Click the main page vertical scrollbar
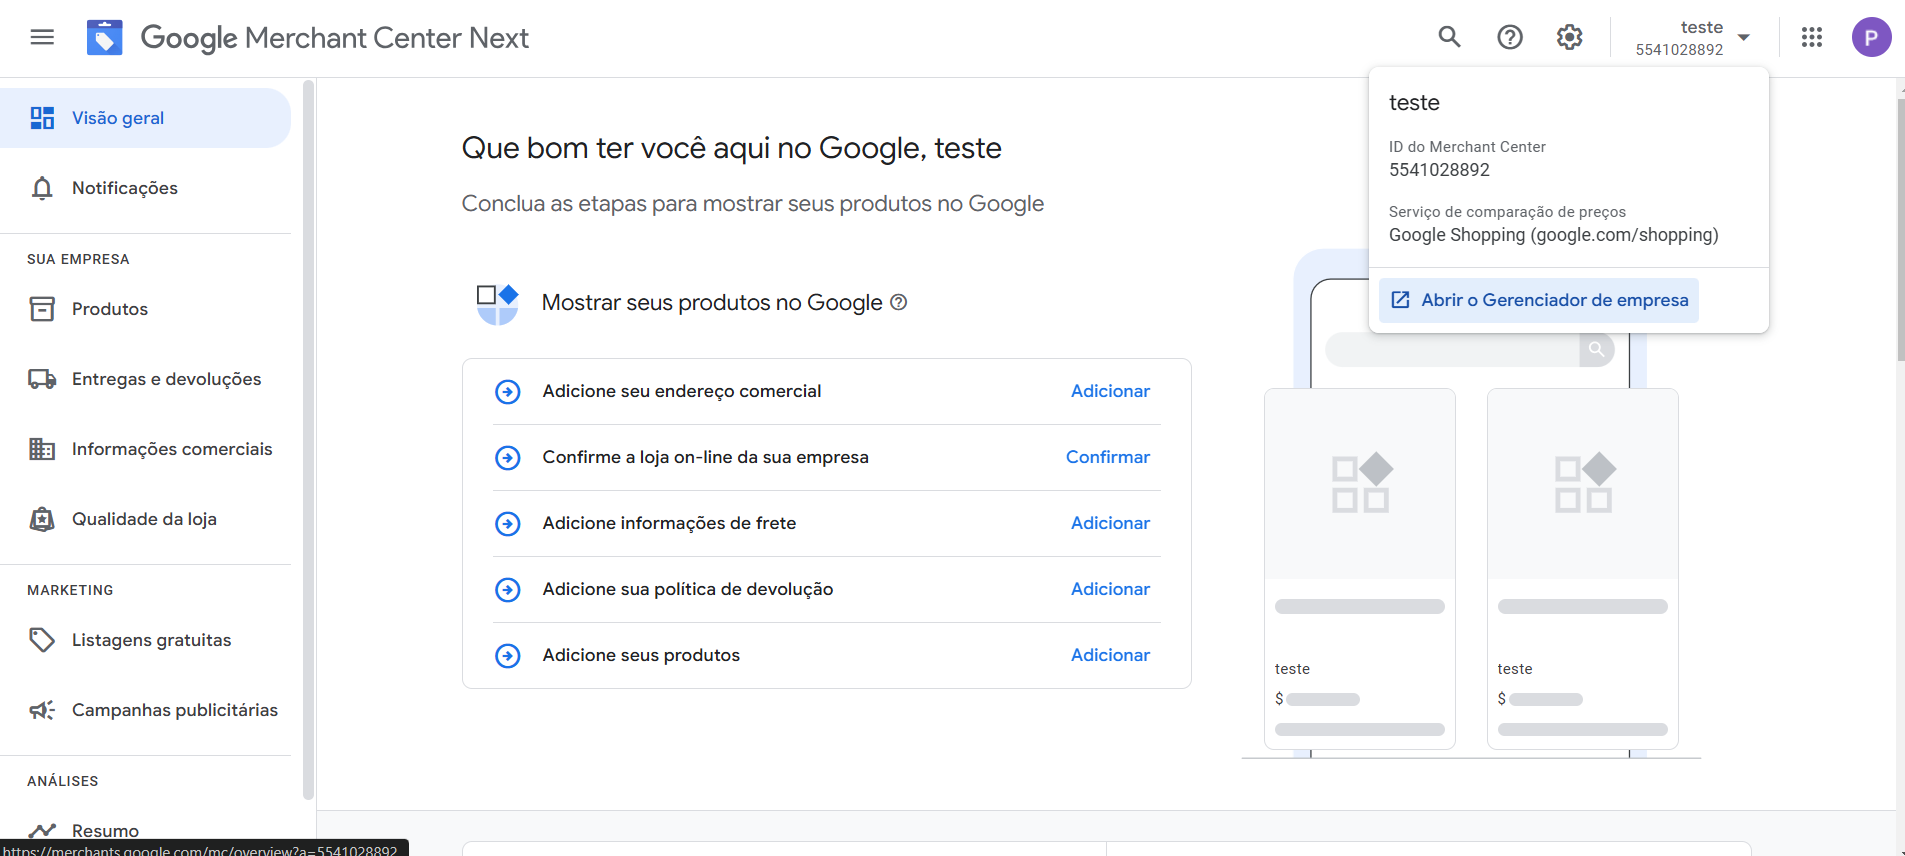Screen dimensions: 1905x856 1900,230
